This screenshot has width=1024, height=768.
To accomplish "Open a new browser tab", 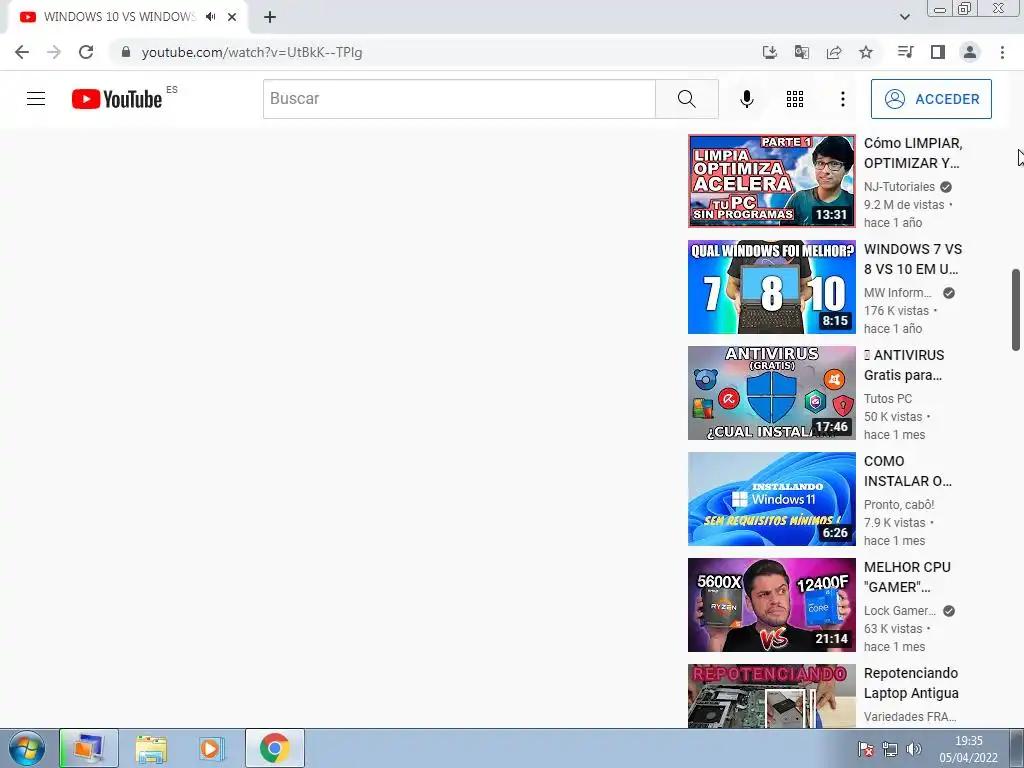I will coord(270,17).
